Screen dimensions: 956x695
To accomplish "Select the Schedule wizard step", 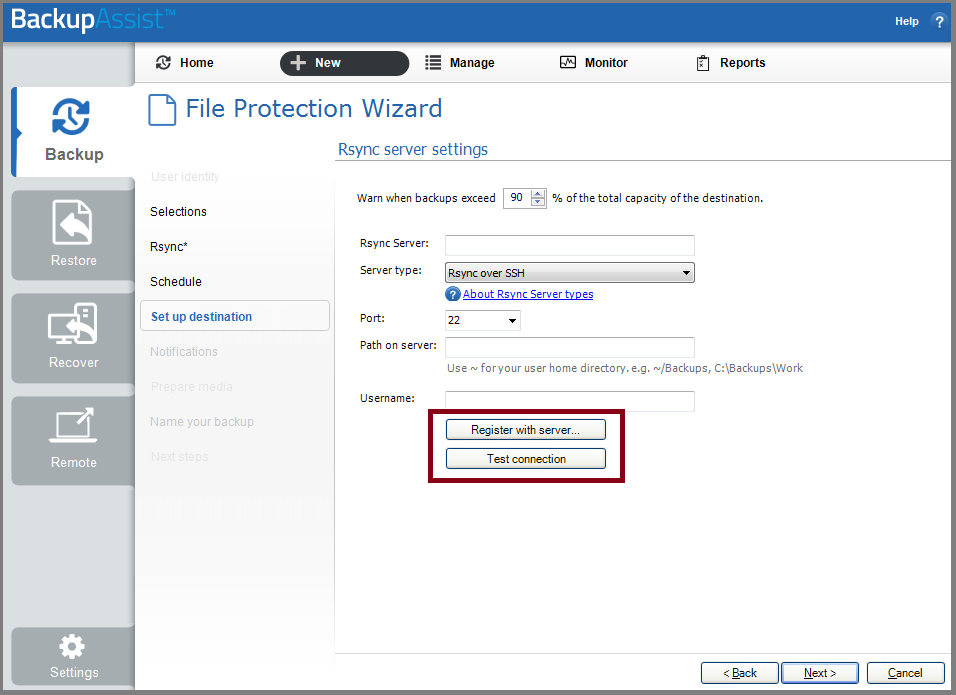I will [176, 282].
